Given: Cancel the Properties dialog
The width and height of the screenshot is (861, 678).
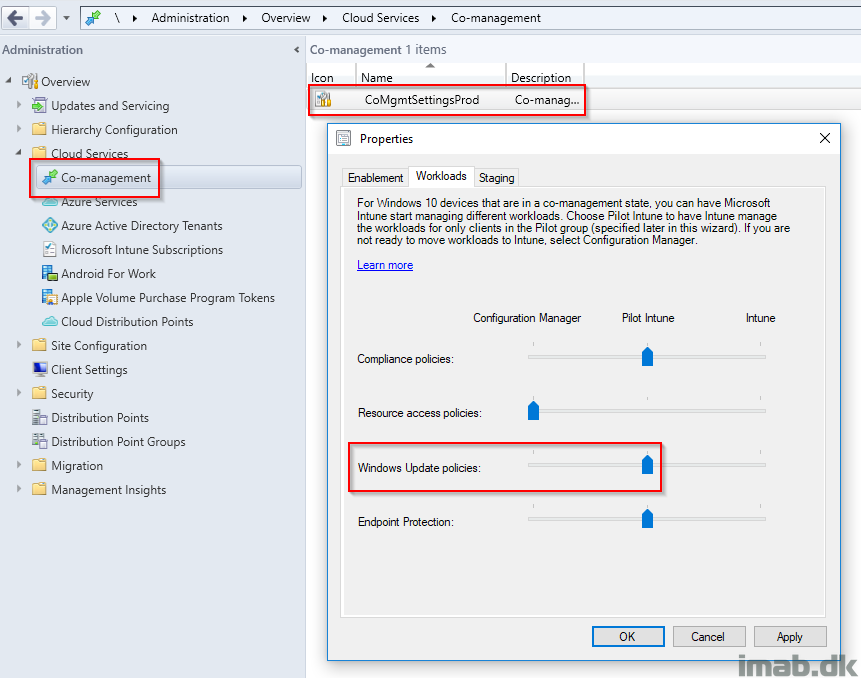Looking at the screenshot, I should point(708,637).
